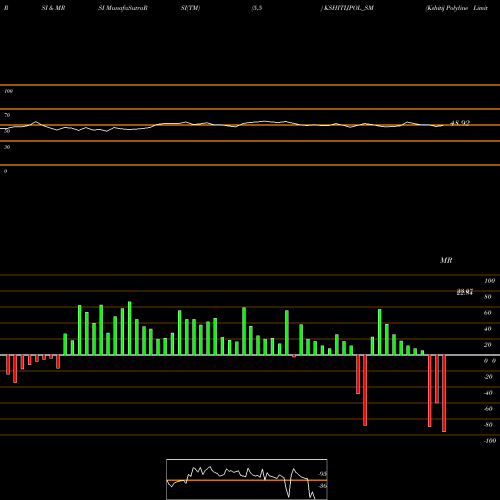The image size is (500, 500).
Task: Click the 'KSHITIJPOL_SM' ticker symbol text
Action: 349,8
